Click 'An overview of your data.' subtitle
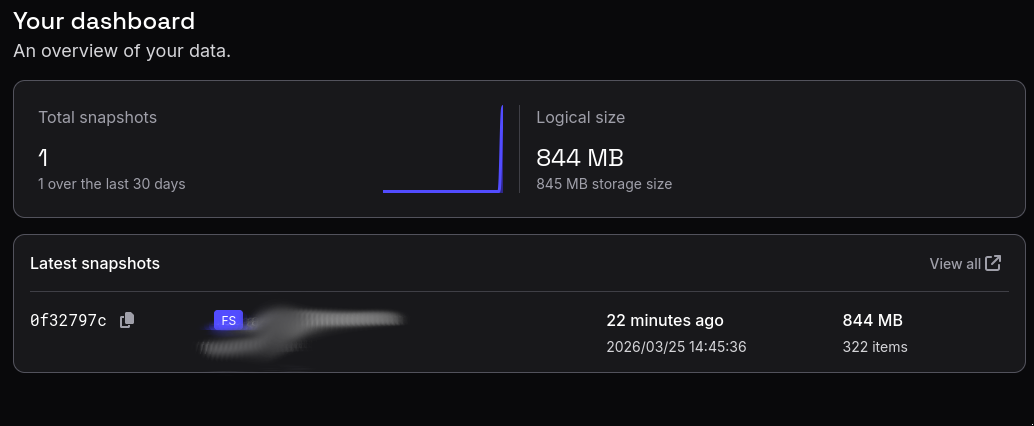Image resolution: width=1034 pixels, height=426 pixels. (x=122, y=50)
